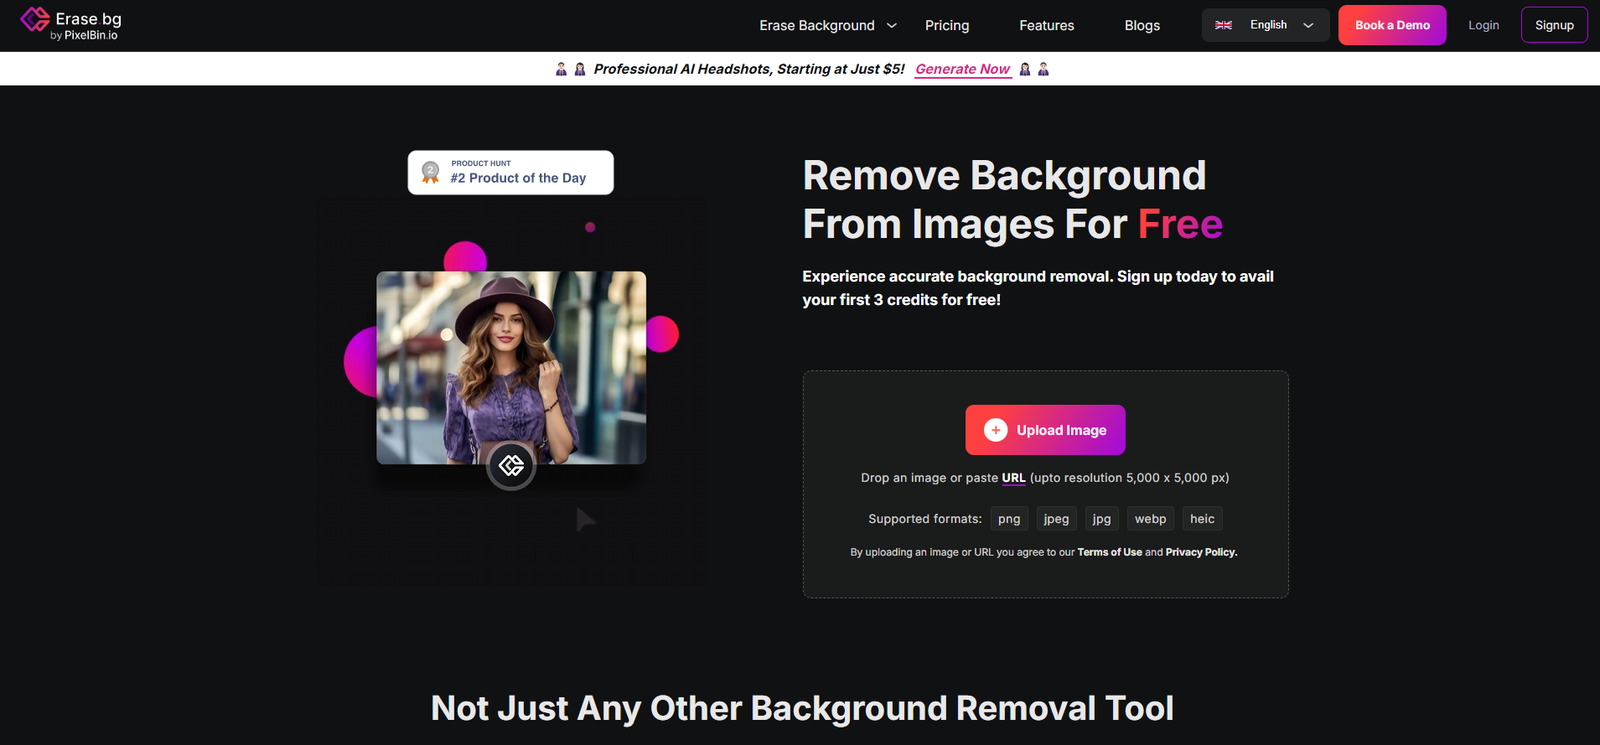Go to the Features menu item
This screenshot has width=1600, height=745.
click(1046, 25)
